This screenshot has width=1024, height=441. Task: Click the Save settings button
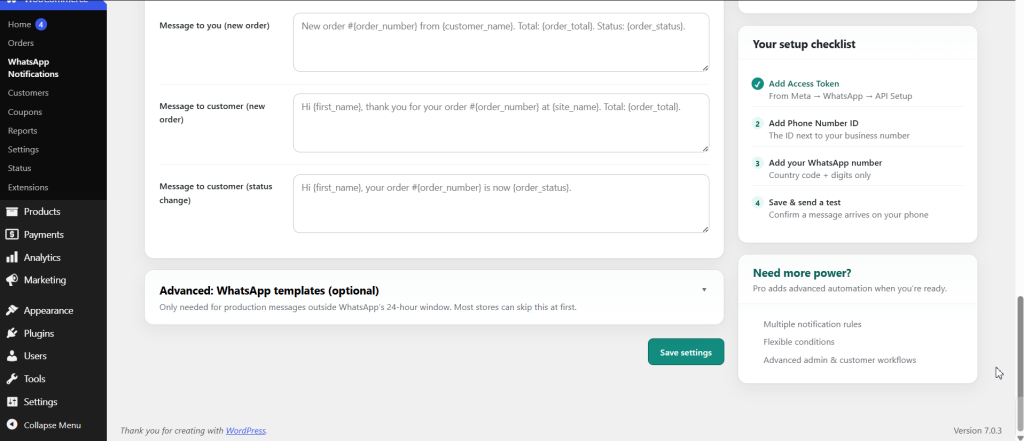[x=686, y=351]
